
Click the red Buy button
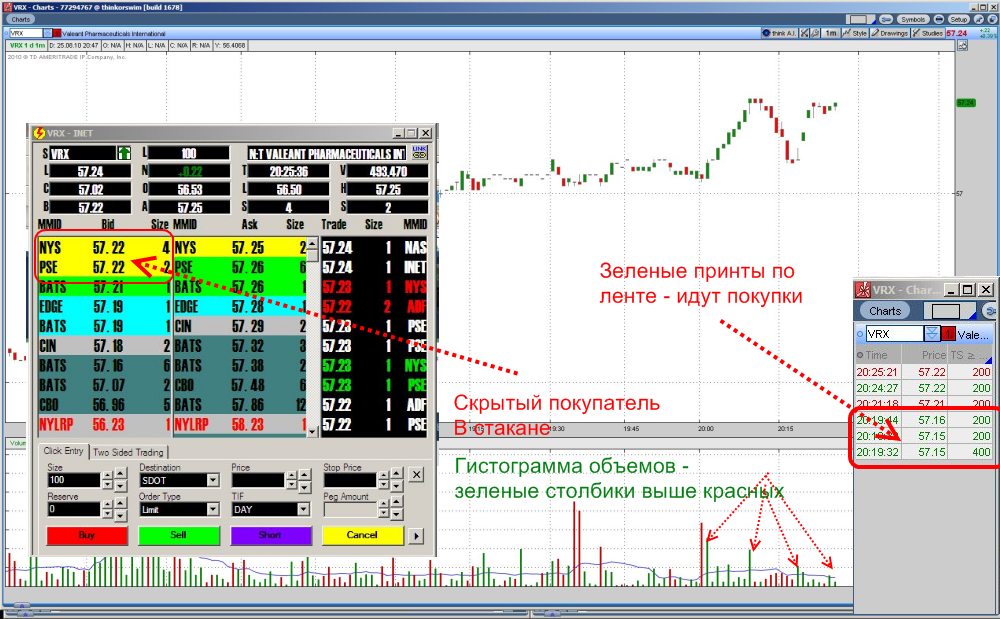(x=87, y=535)
